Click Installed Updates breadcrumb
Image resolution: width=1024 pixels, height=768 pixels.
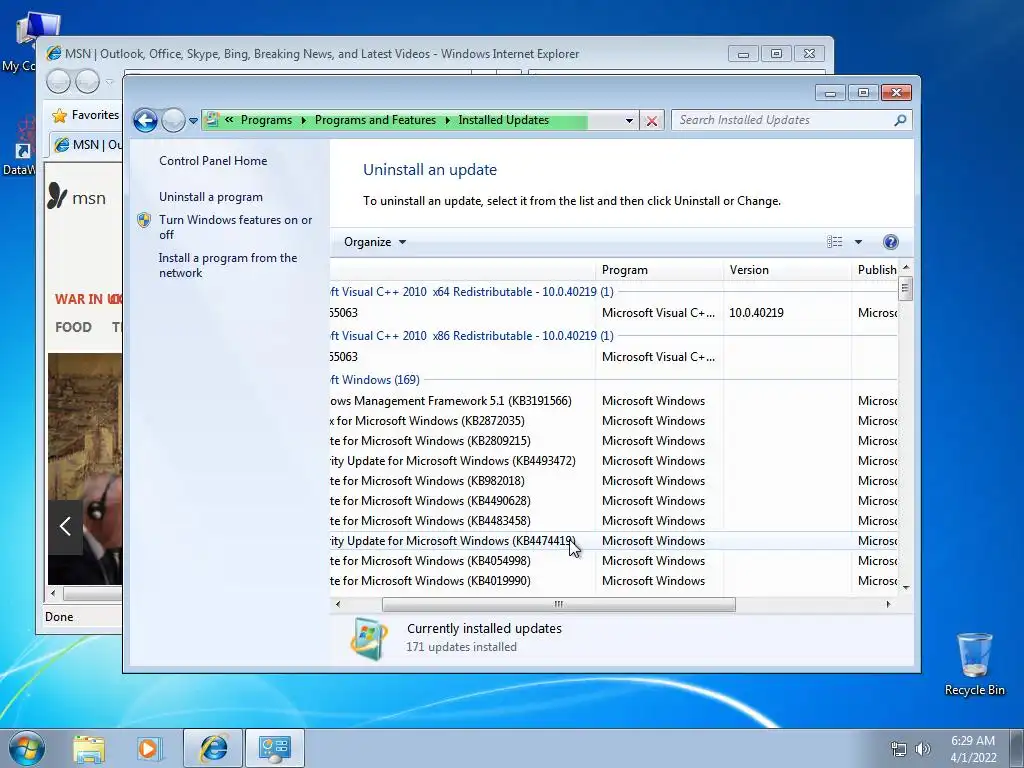tap(504, 120)
